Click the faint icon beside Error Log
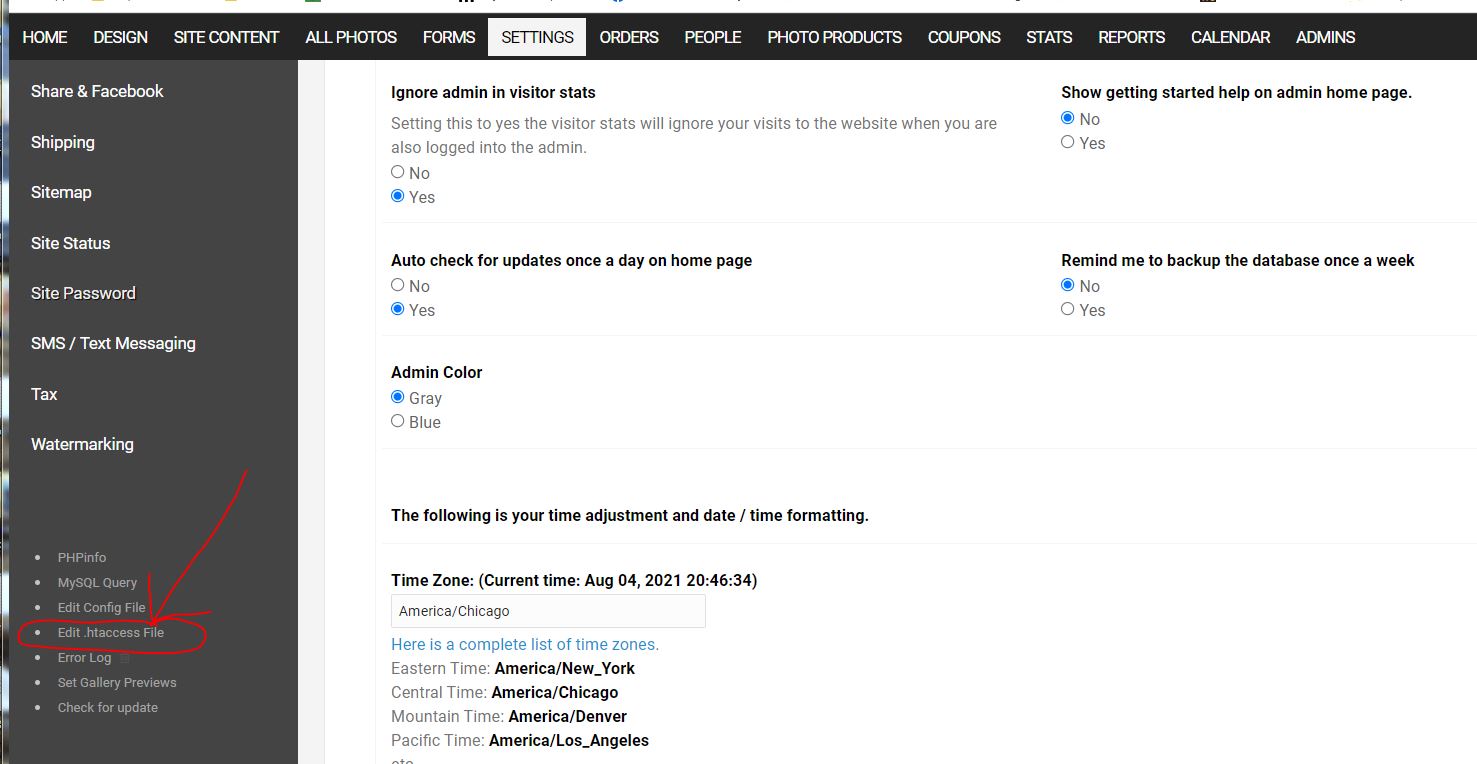Image resolution: width=1477 pixels, height=764 pixels. pyautogui.click(x=125, y=658)
